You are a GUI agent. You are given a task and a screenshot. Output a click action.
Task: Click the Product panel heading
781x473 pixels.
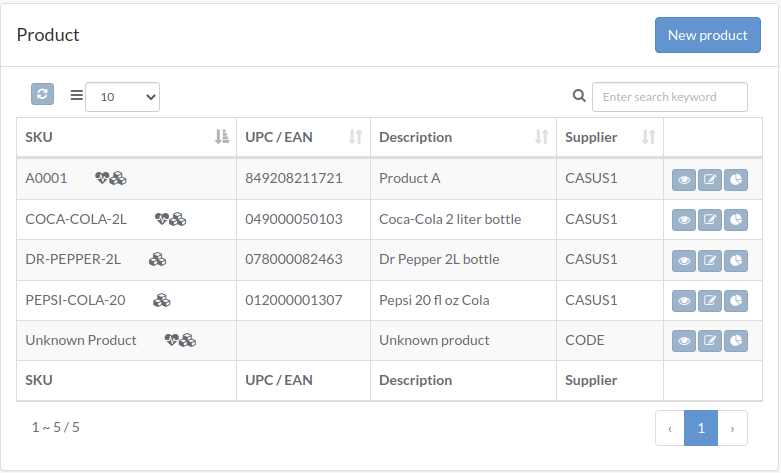pos(48,35)
